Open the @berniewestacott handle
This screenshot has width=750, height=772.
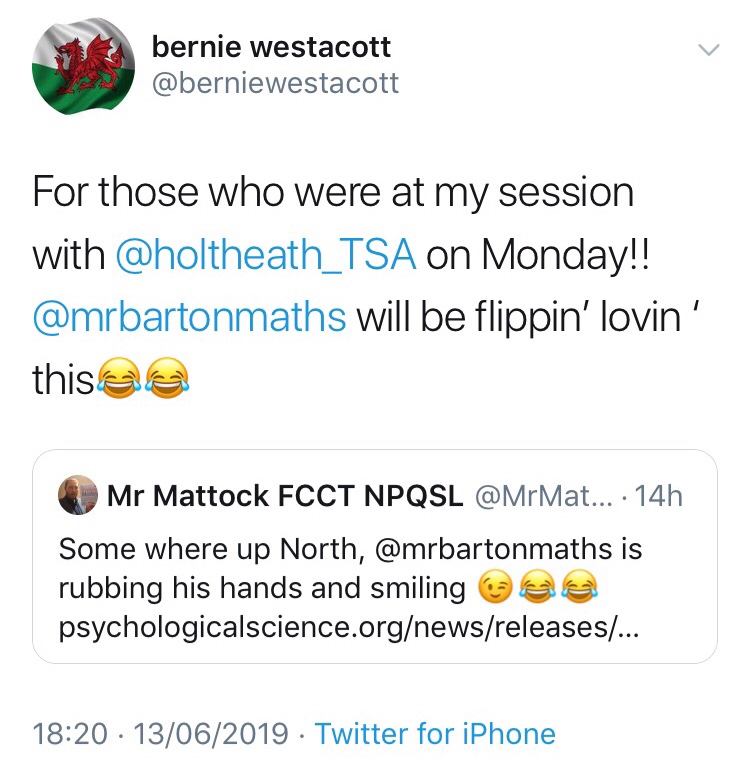[x=274, y=83]
